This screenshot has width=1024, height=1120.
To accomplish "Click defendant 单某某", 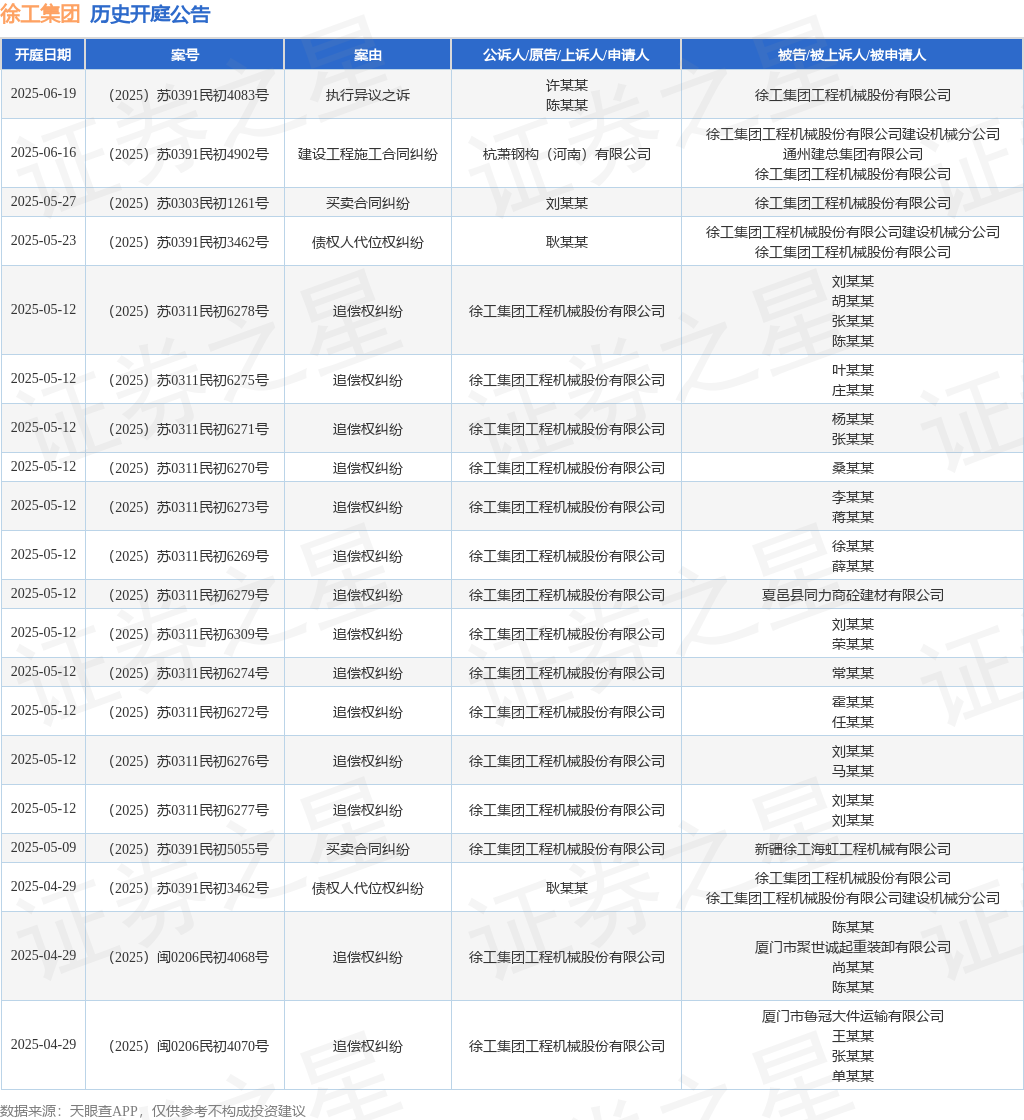I will click(x=853, y=1076).
